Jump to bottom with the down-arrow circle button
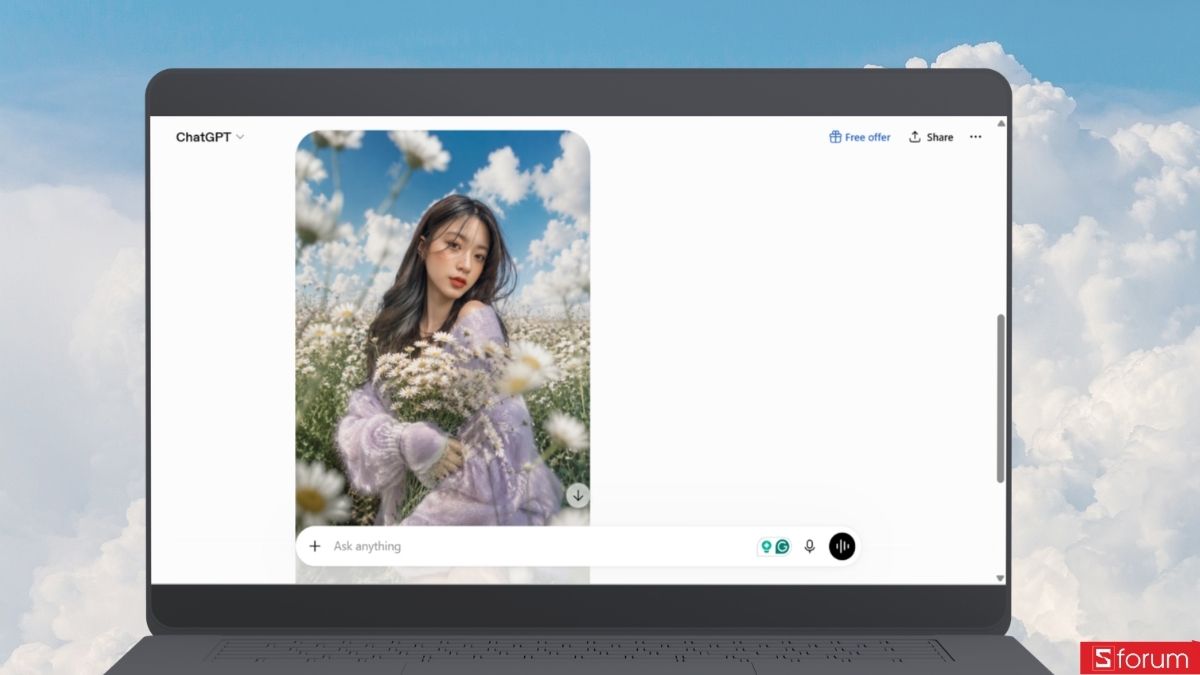The height and width of the screenshot is (675, 1200). [577, 495]
